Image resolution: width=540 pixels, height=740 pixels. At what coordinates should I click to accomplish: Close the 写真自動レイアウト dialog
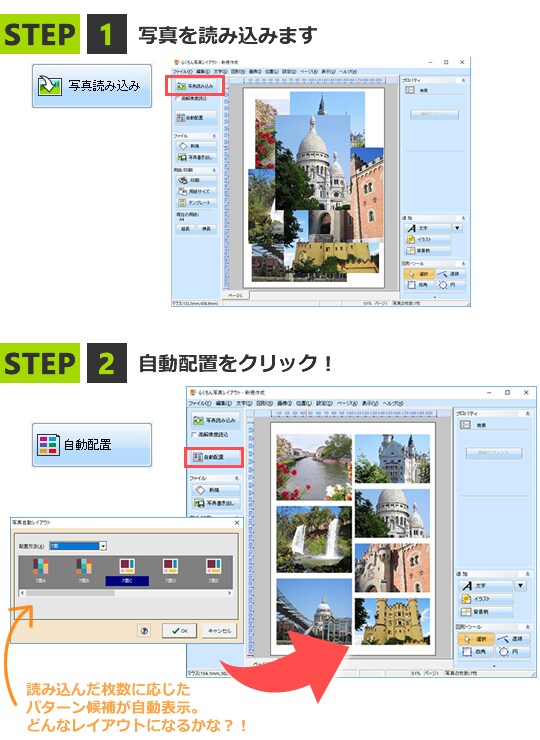pos(237,523)
